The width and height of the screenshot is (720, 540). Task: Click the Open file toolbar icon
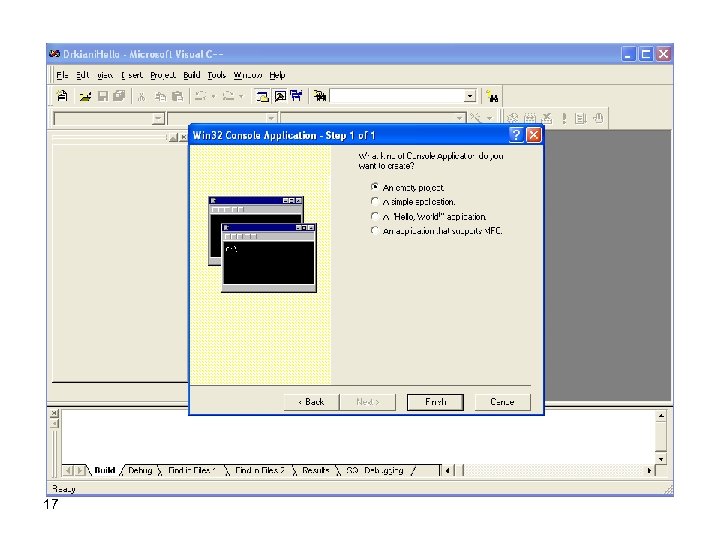pos(85,96)
